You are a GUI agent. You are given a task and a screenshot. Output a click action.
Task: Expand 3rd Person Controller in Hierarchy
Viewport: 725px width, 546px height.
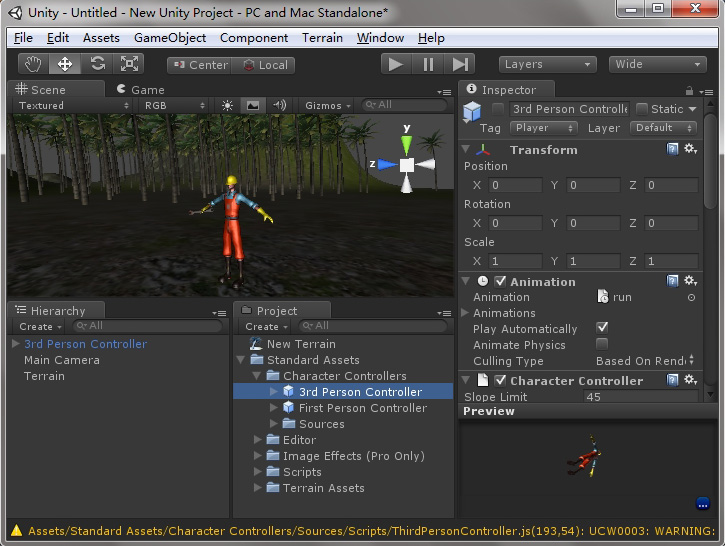16,344
